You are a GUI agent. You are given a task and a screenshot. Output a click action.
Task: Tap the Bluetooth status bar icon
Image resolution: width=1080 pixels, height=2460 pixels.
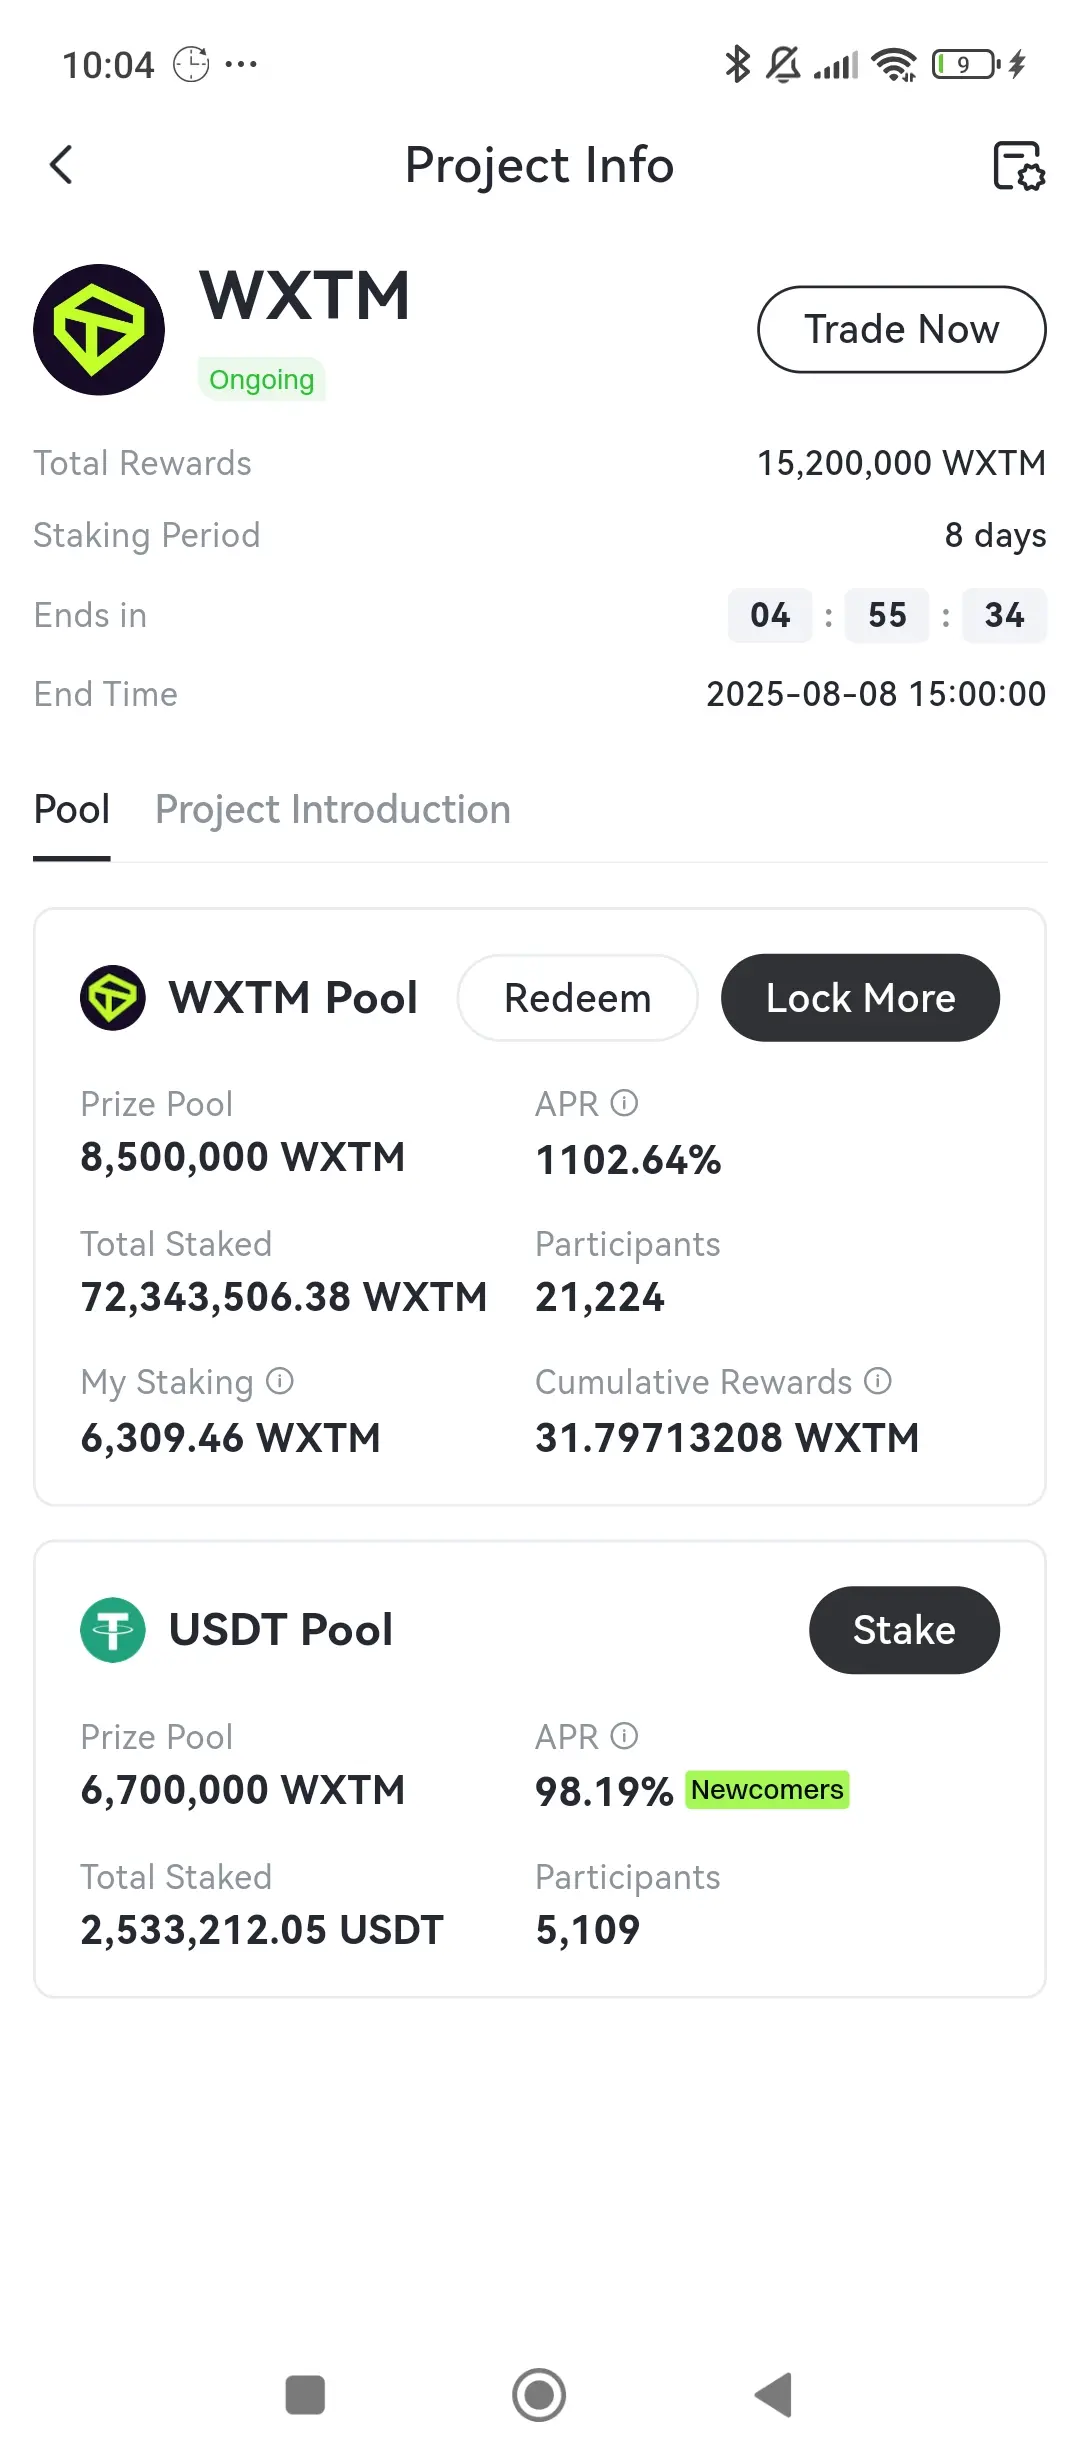click(x=738, y=64)
